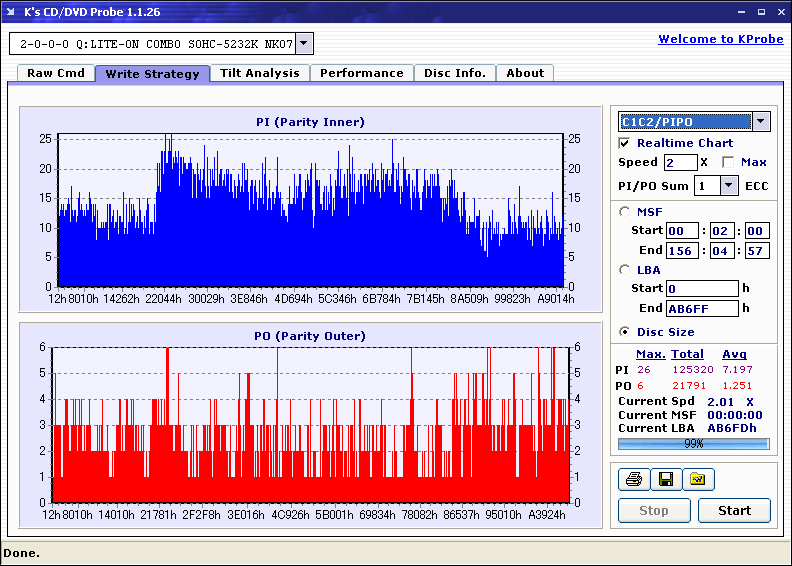
Task: Click the floppy disk save icon
Action: tap(665, 480)
